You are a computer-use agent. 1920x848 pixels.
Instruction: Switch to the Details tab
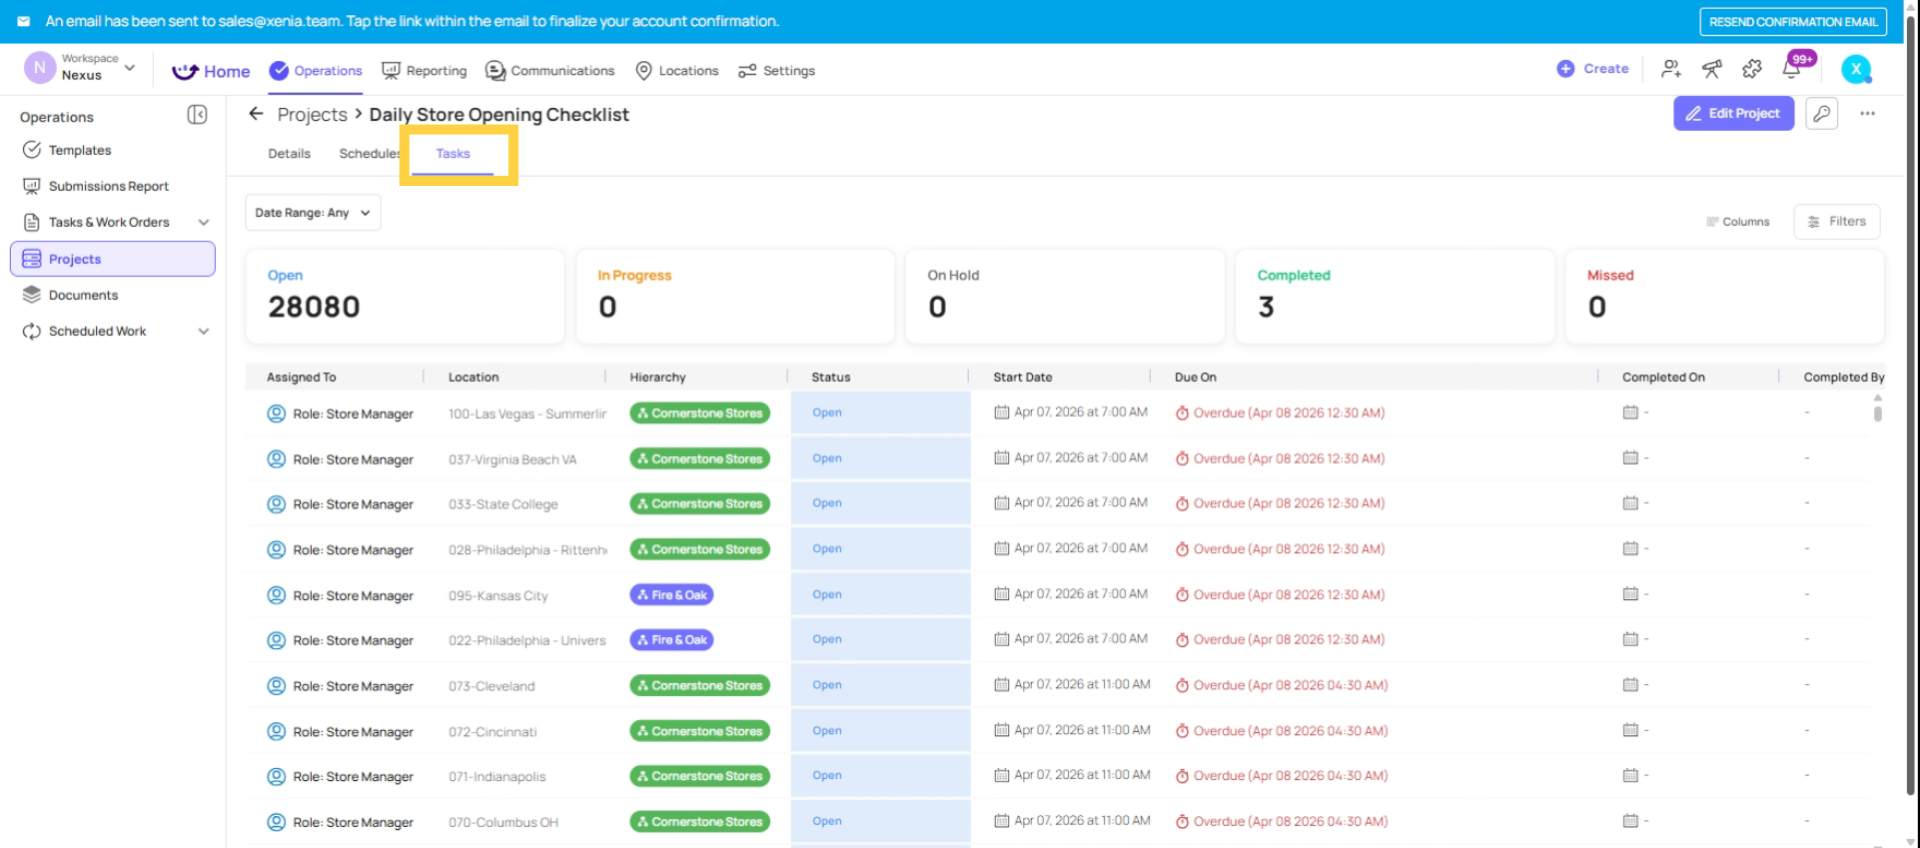(x=289, y=154)
